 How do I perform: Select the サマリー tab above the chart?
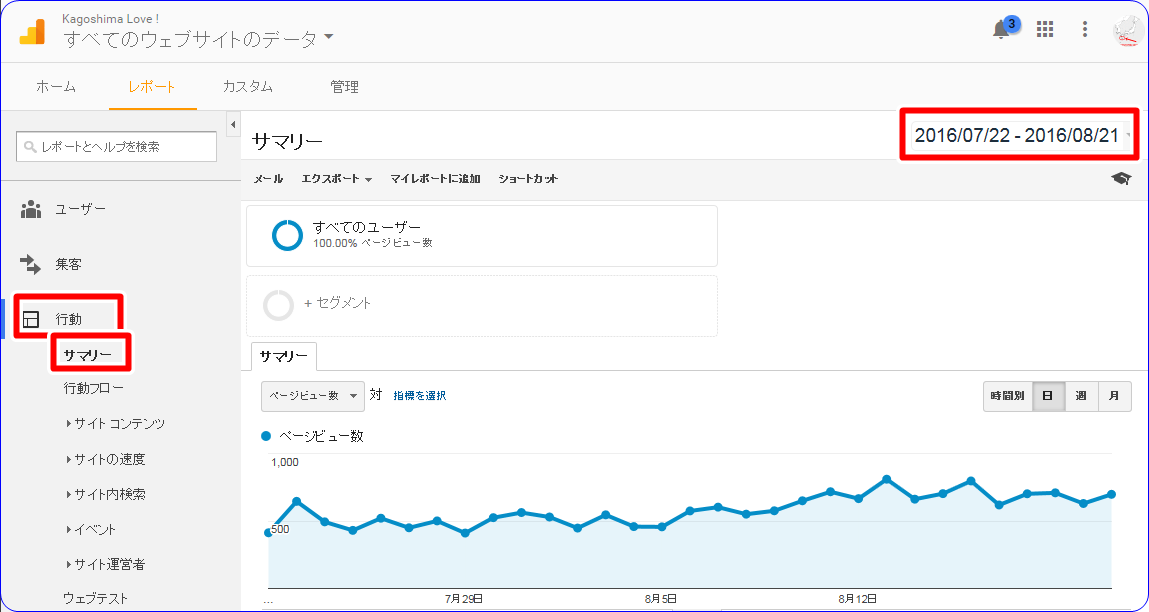284,357
